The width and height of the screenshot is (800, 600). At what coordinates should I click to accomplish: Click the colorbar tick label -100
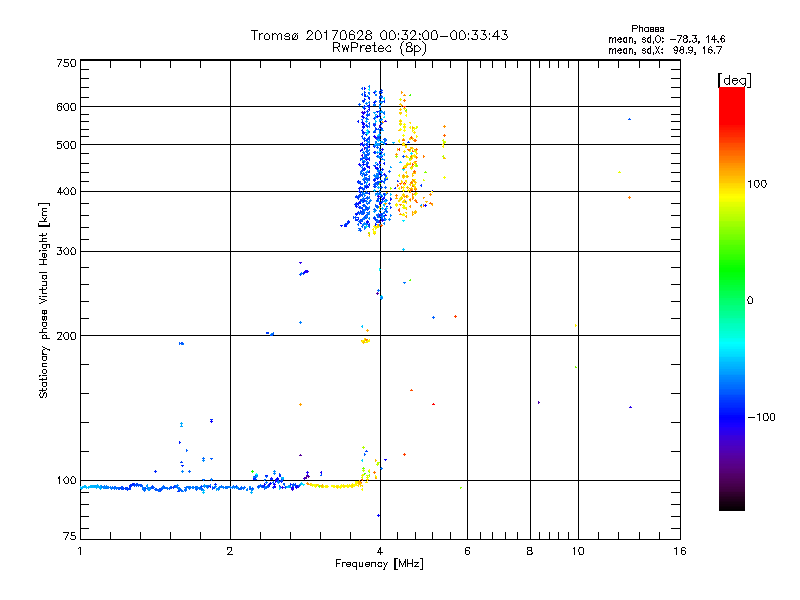(762, 417)
